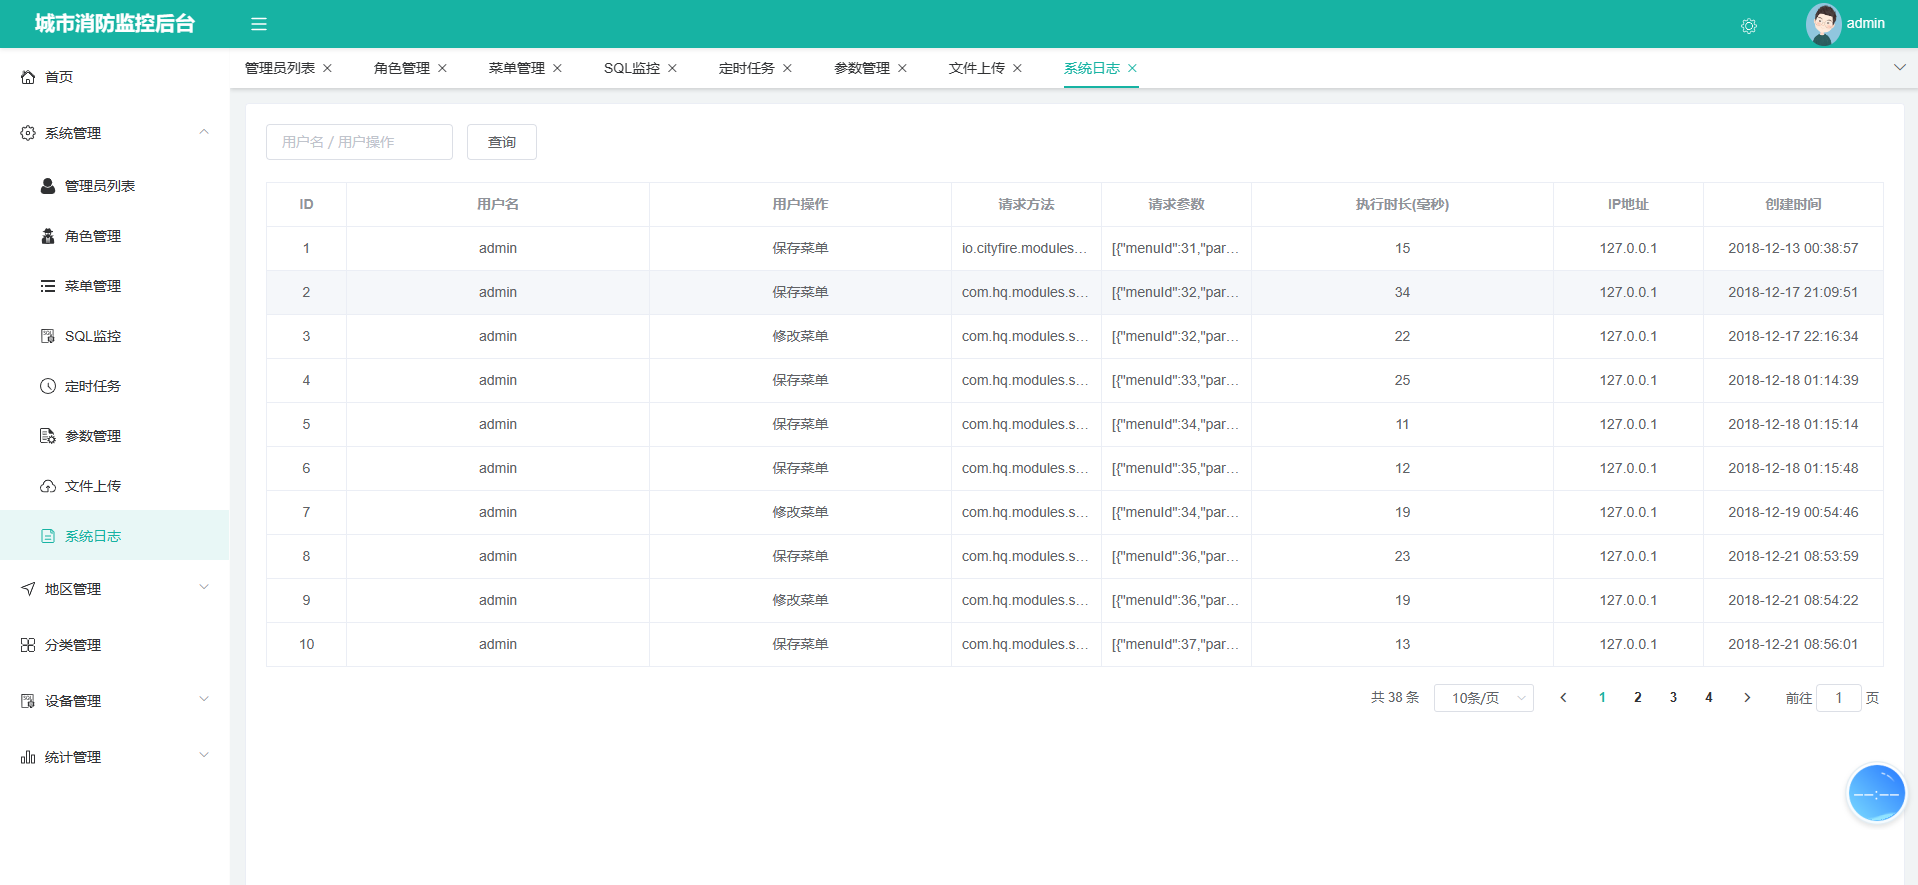Image resolution: width=1918 pixels, height=885 pixels.
Task: Click the 查询 search button
Action: (x=502, y=142)
